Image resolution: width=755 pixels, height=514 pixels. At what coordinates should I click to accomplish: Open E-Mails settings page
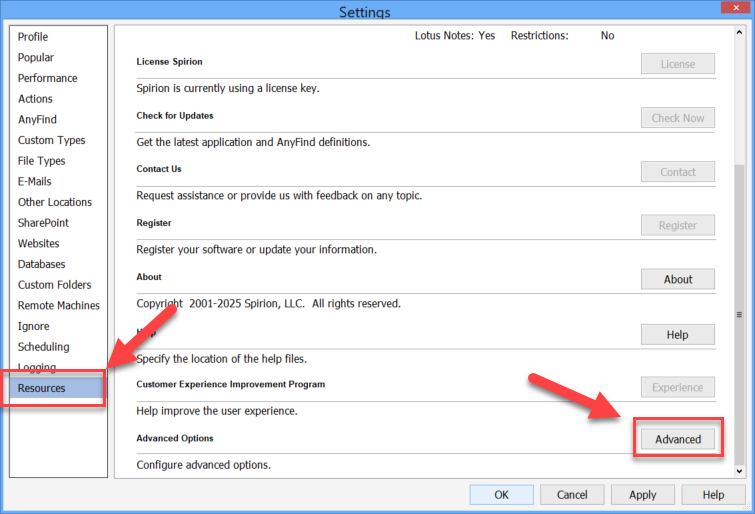35,182
